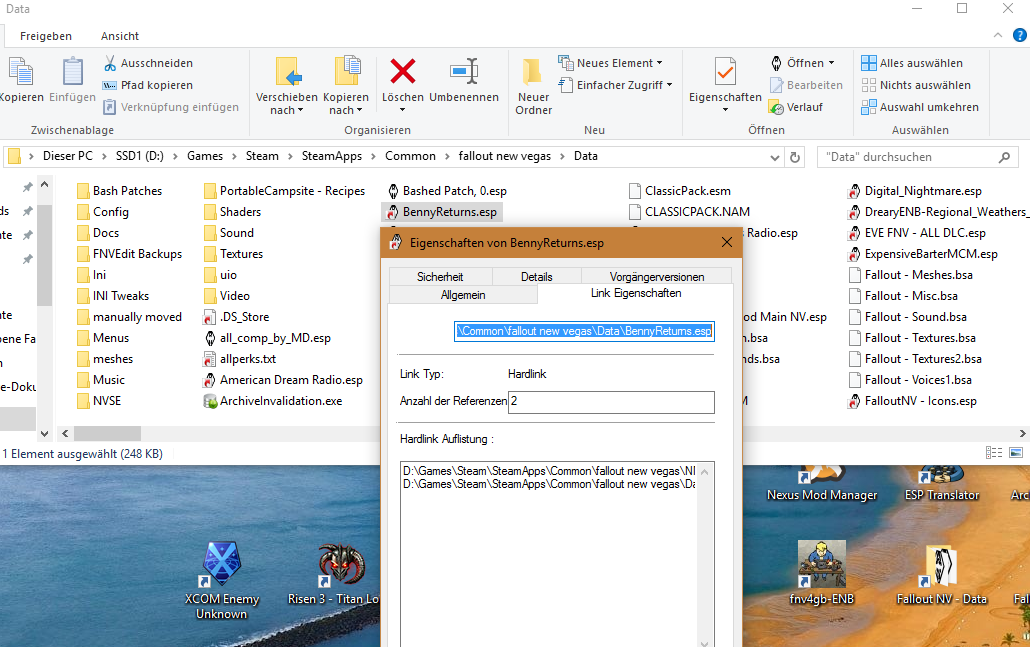
Task: Expand the Einfacher Zugriff dropdown
Action: coord(624,85)
